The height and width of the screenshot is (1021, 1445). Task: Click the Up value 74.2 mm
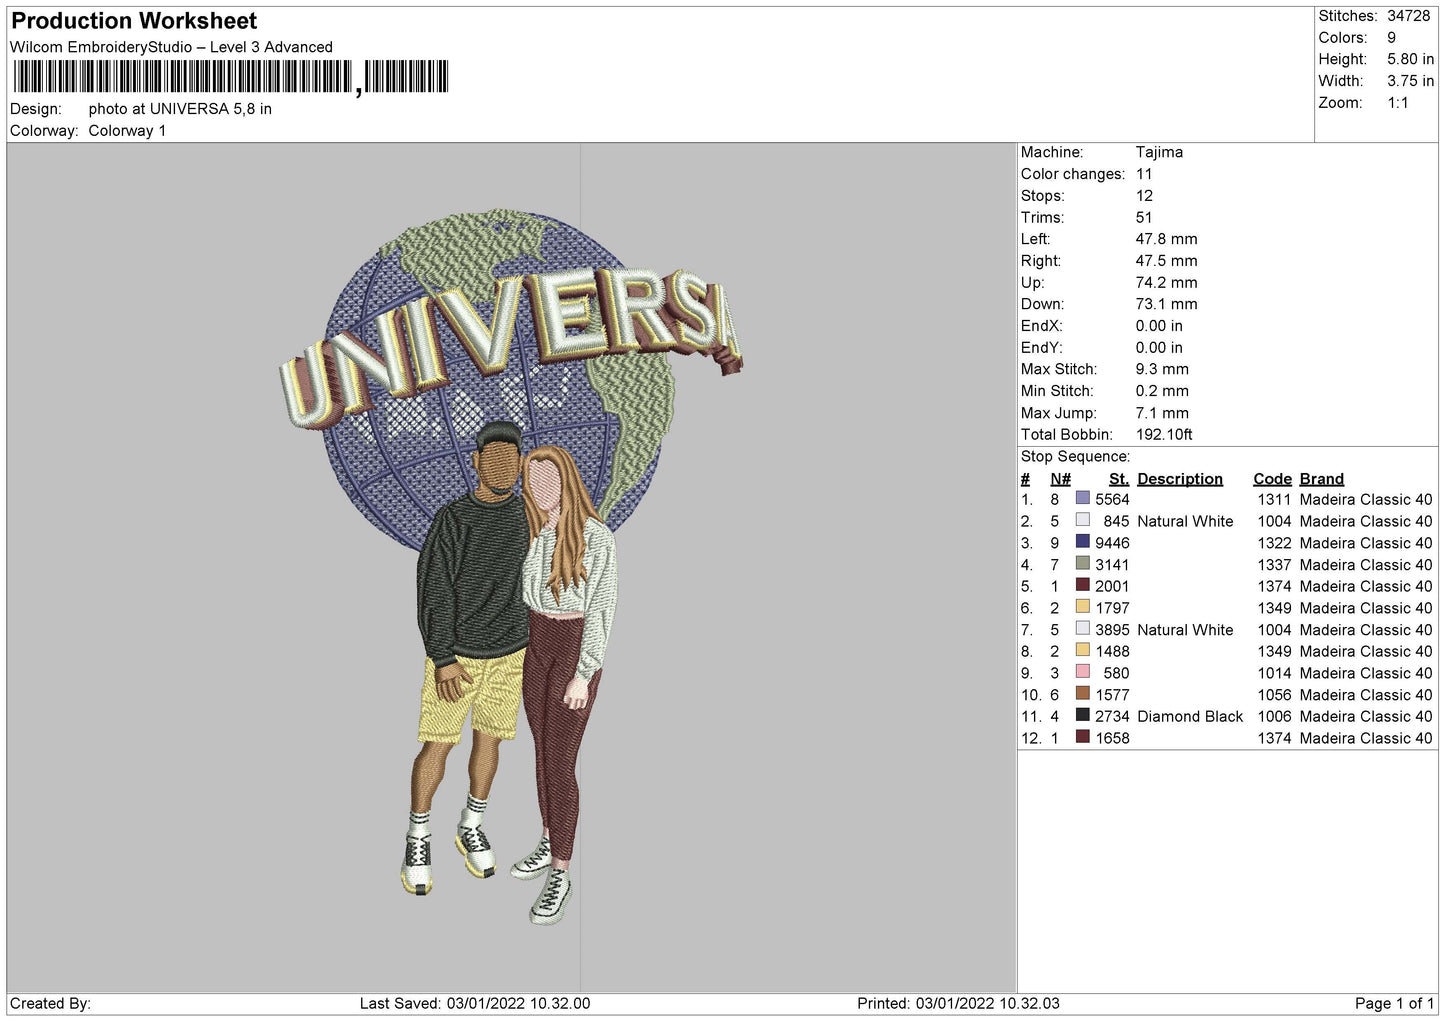pos(1166,283)
